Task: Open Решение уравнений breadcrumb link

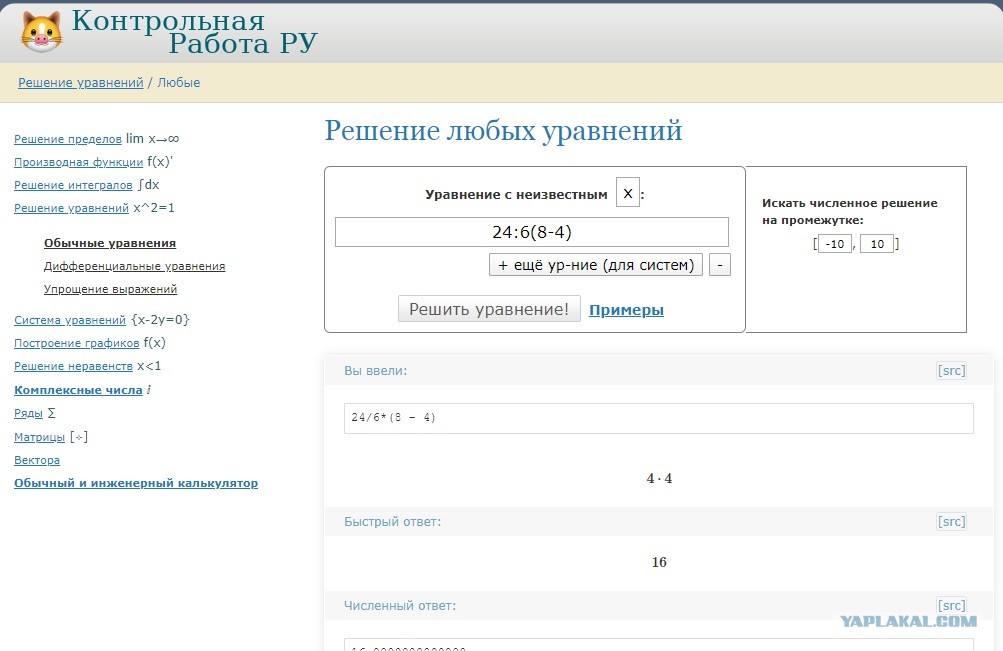Action: [81, 82]
